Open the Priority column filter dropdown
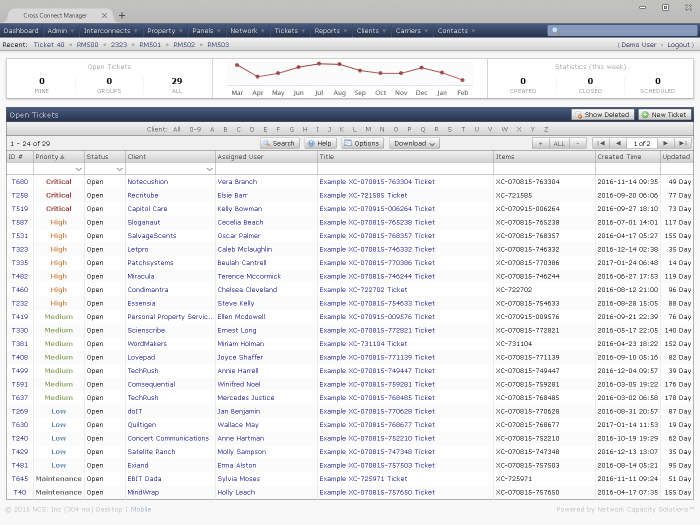The height and width of the screenshot is (525, 700). pyautogui.click(x=77, y=170)
